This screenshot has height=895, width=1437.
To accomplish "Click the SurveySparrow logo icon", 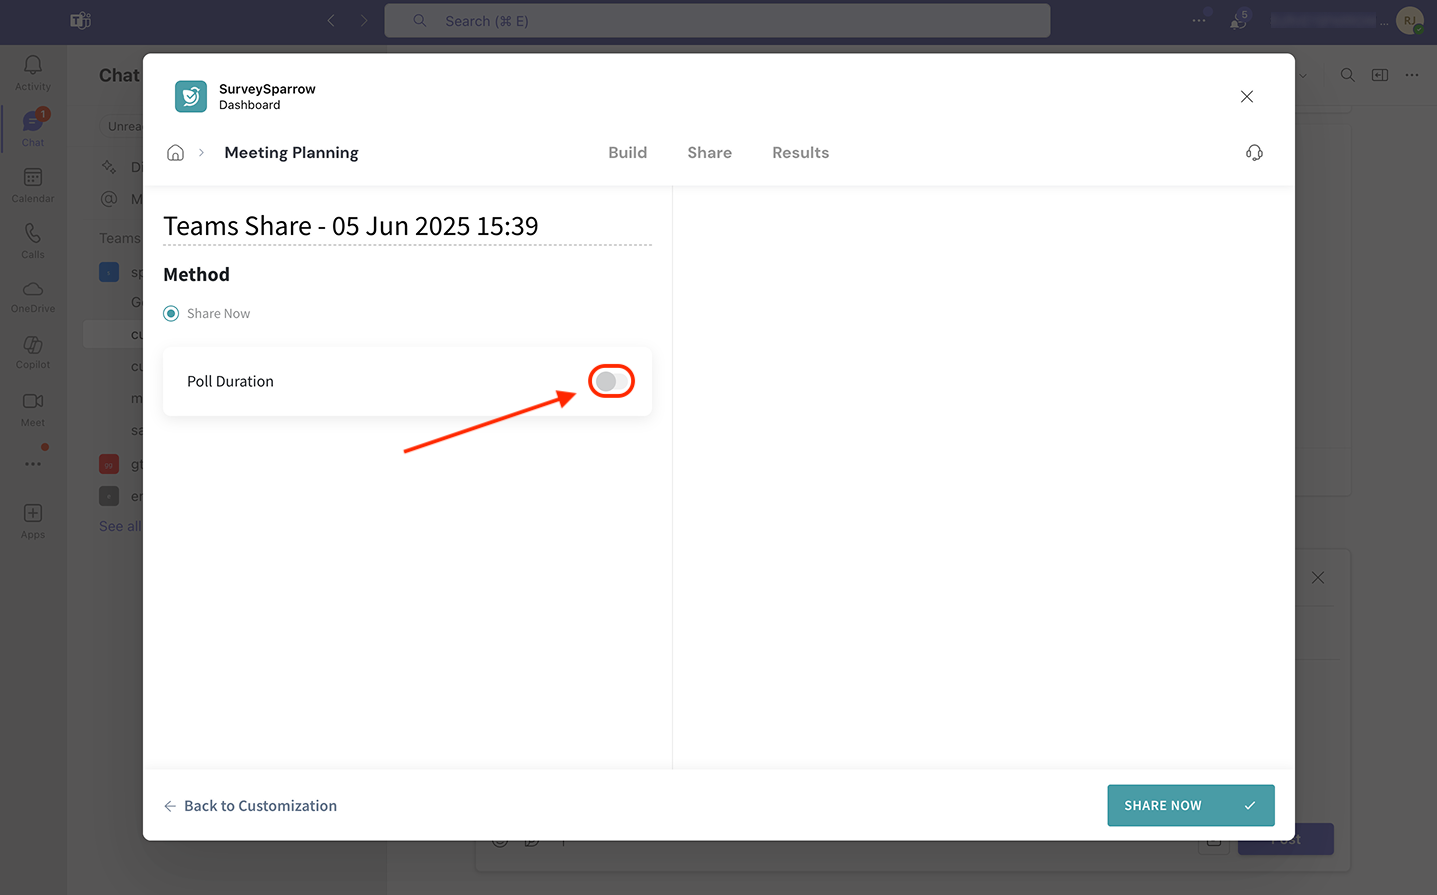I will click(190, 97).
